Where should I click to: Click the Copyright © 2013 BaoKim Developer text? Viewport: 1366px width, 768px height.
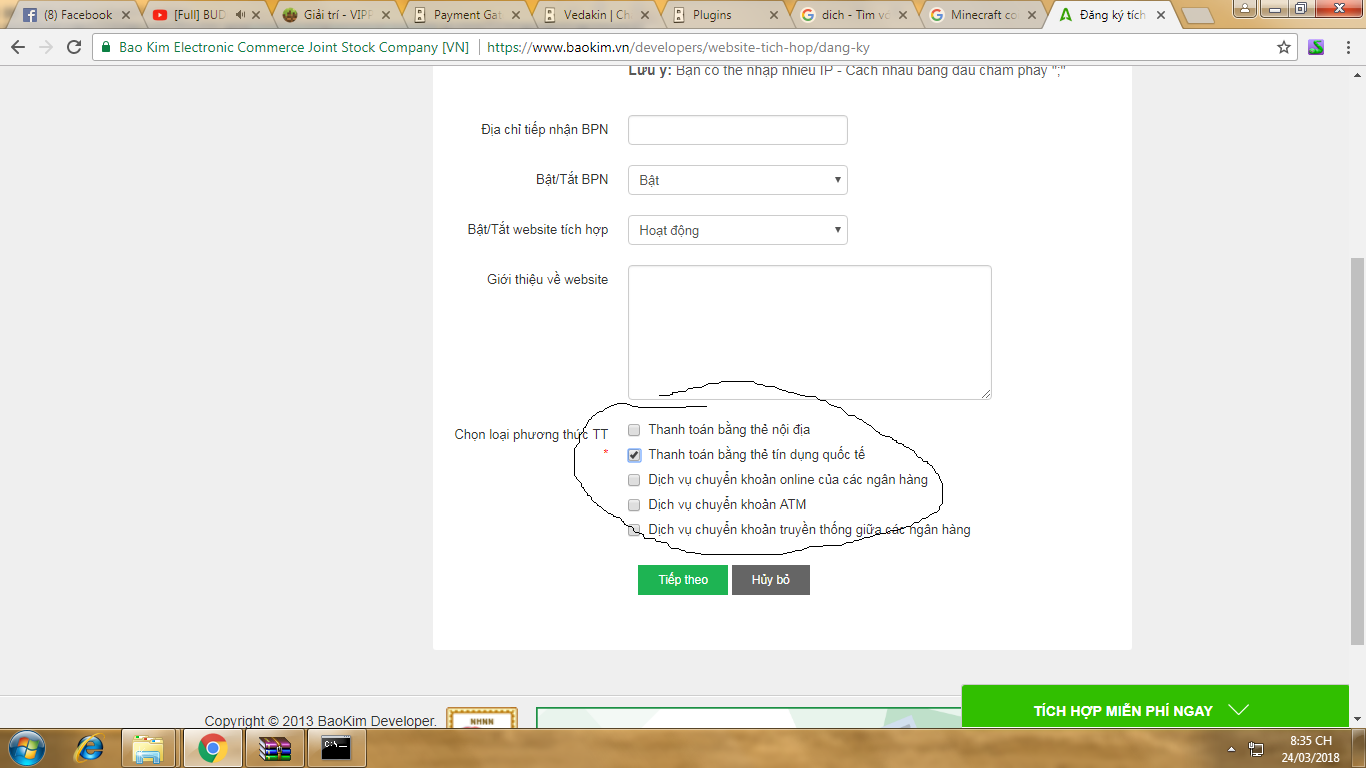321,721
